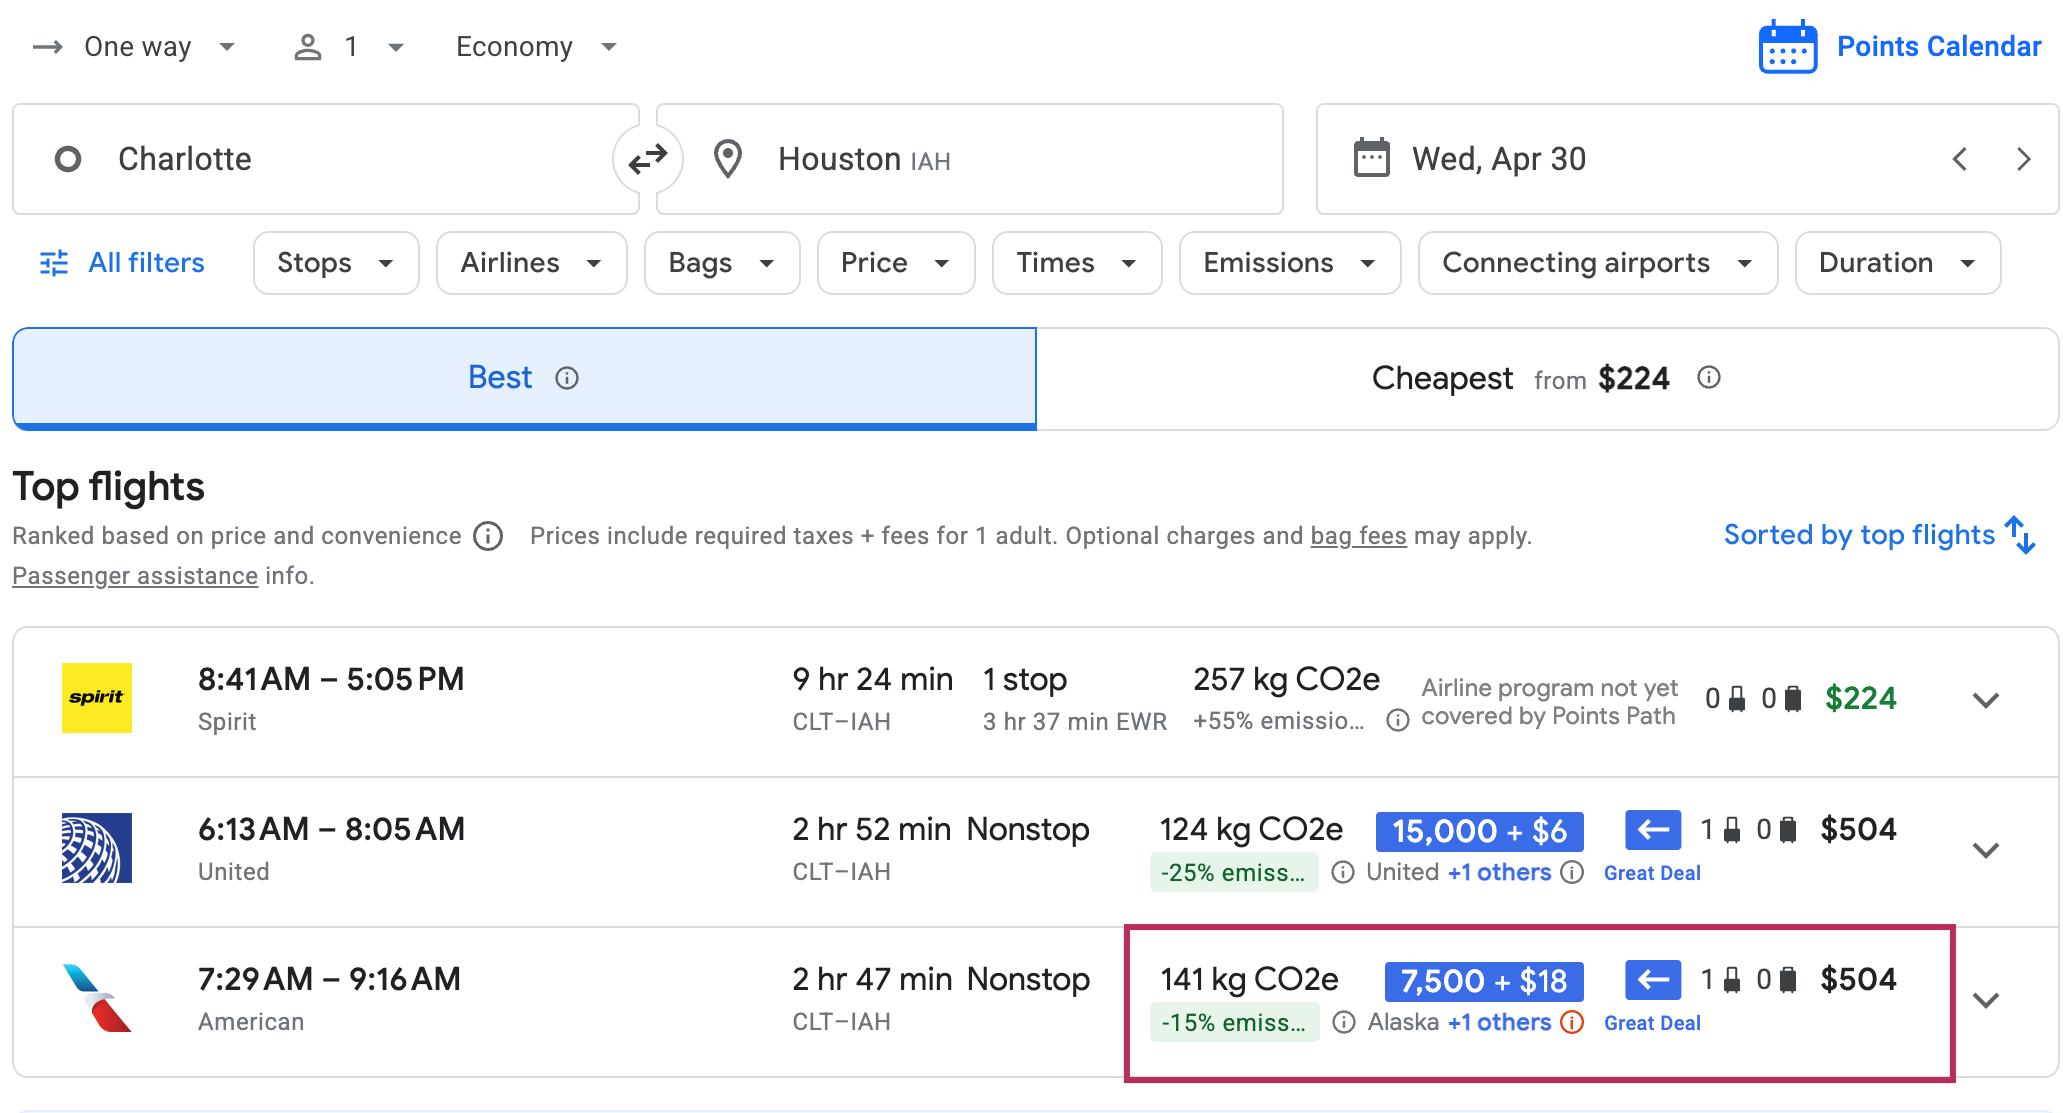2063x1113 pixels.
Task: Switch to the Cheapest tab
Action: click(1546, 379)
